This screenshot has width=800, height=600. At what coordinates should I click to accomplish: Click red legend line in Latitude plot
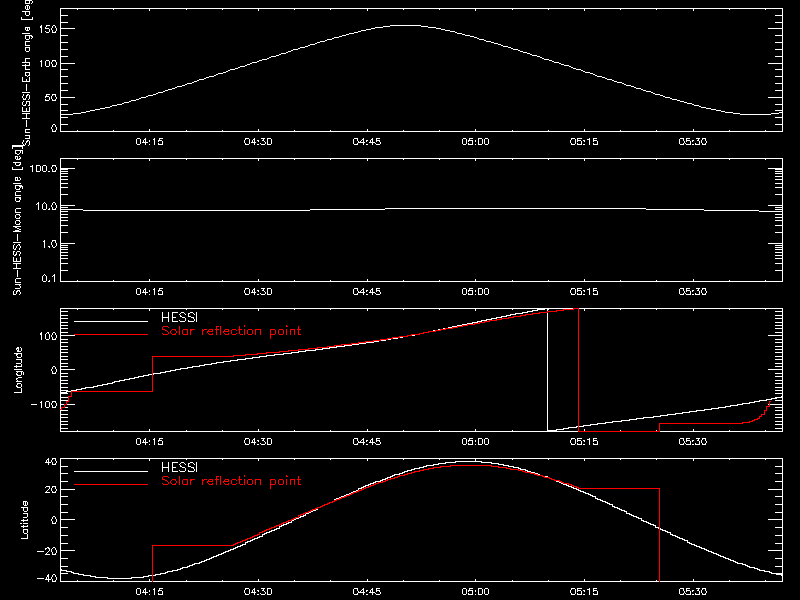click(111, 485)
